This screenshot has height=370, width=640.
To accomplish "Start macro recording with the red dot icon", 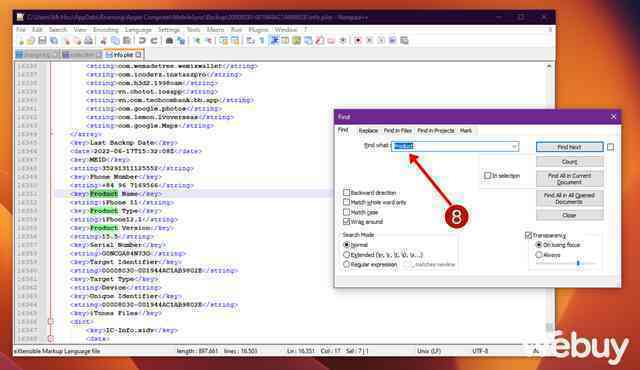I will [x=358, y=40].
